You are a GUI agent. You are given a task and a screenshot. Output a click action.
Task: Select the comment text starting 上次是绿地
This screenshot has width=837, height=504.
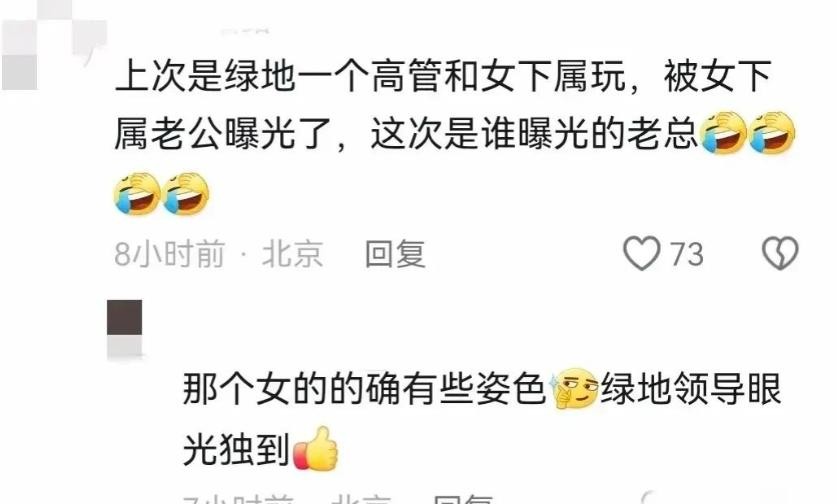(443, 105)
